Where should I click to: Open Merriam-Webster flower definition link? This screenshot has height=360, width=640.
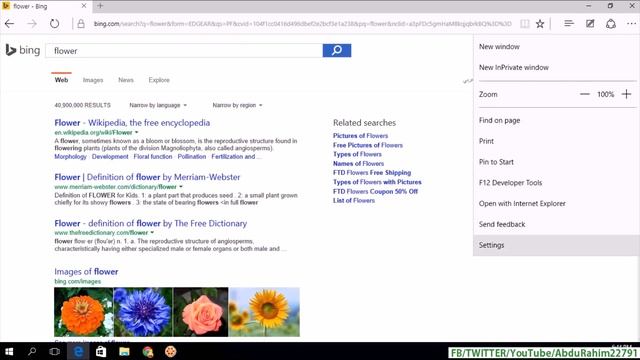(x=147, y=177)
